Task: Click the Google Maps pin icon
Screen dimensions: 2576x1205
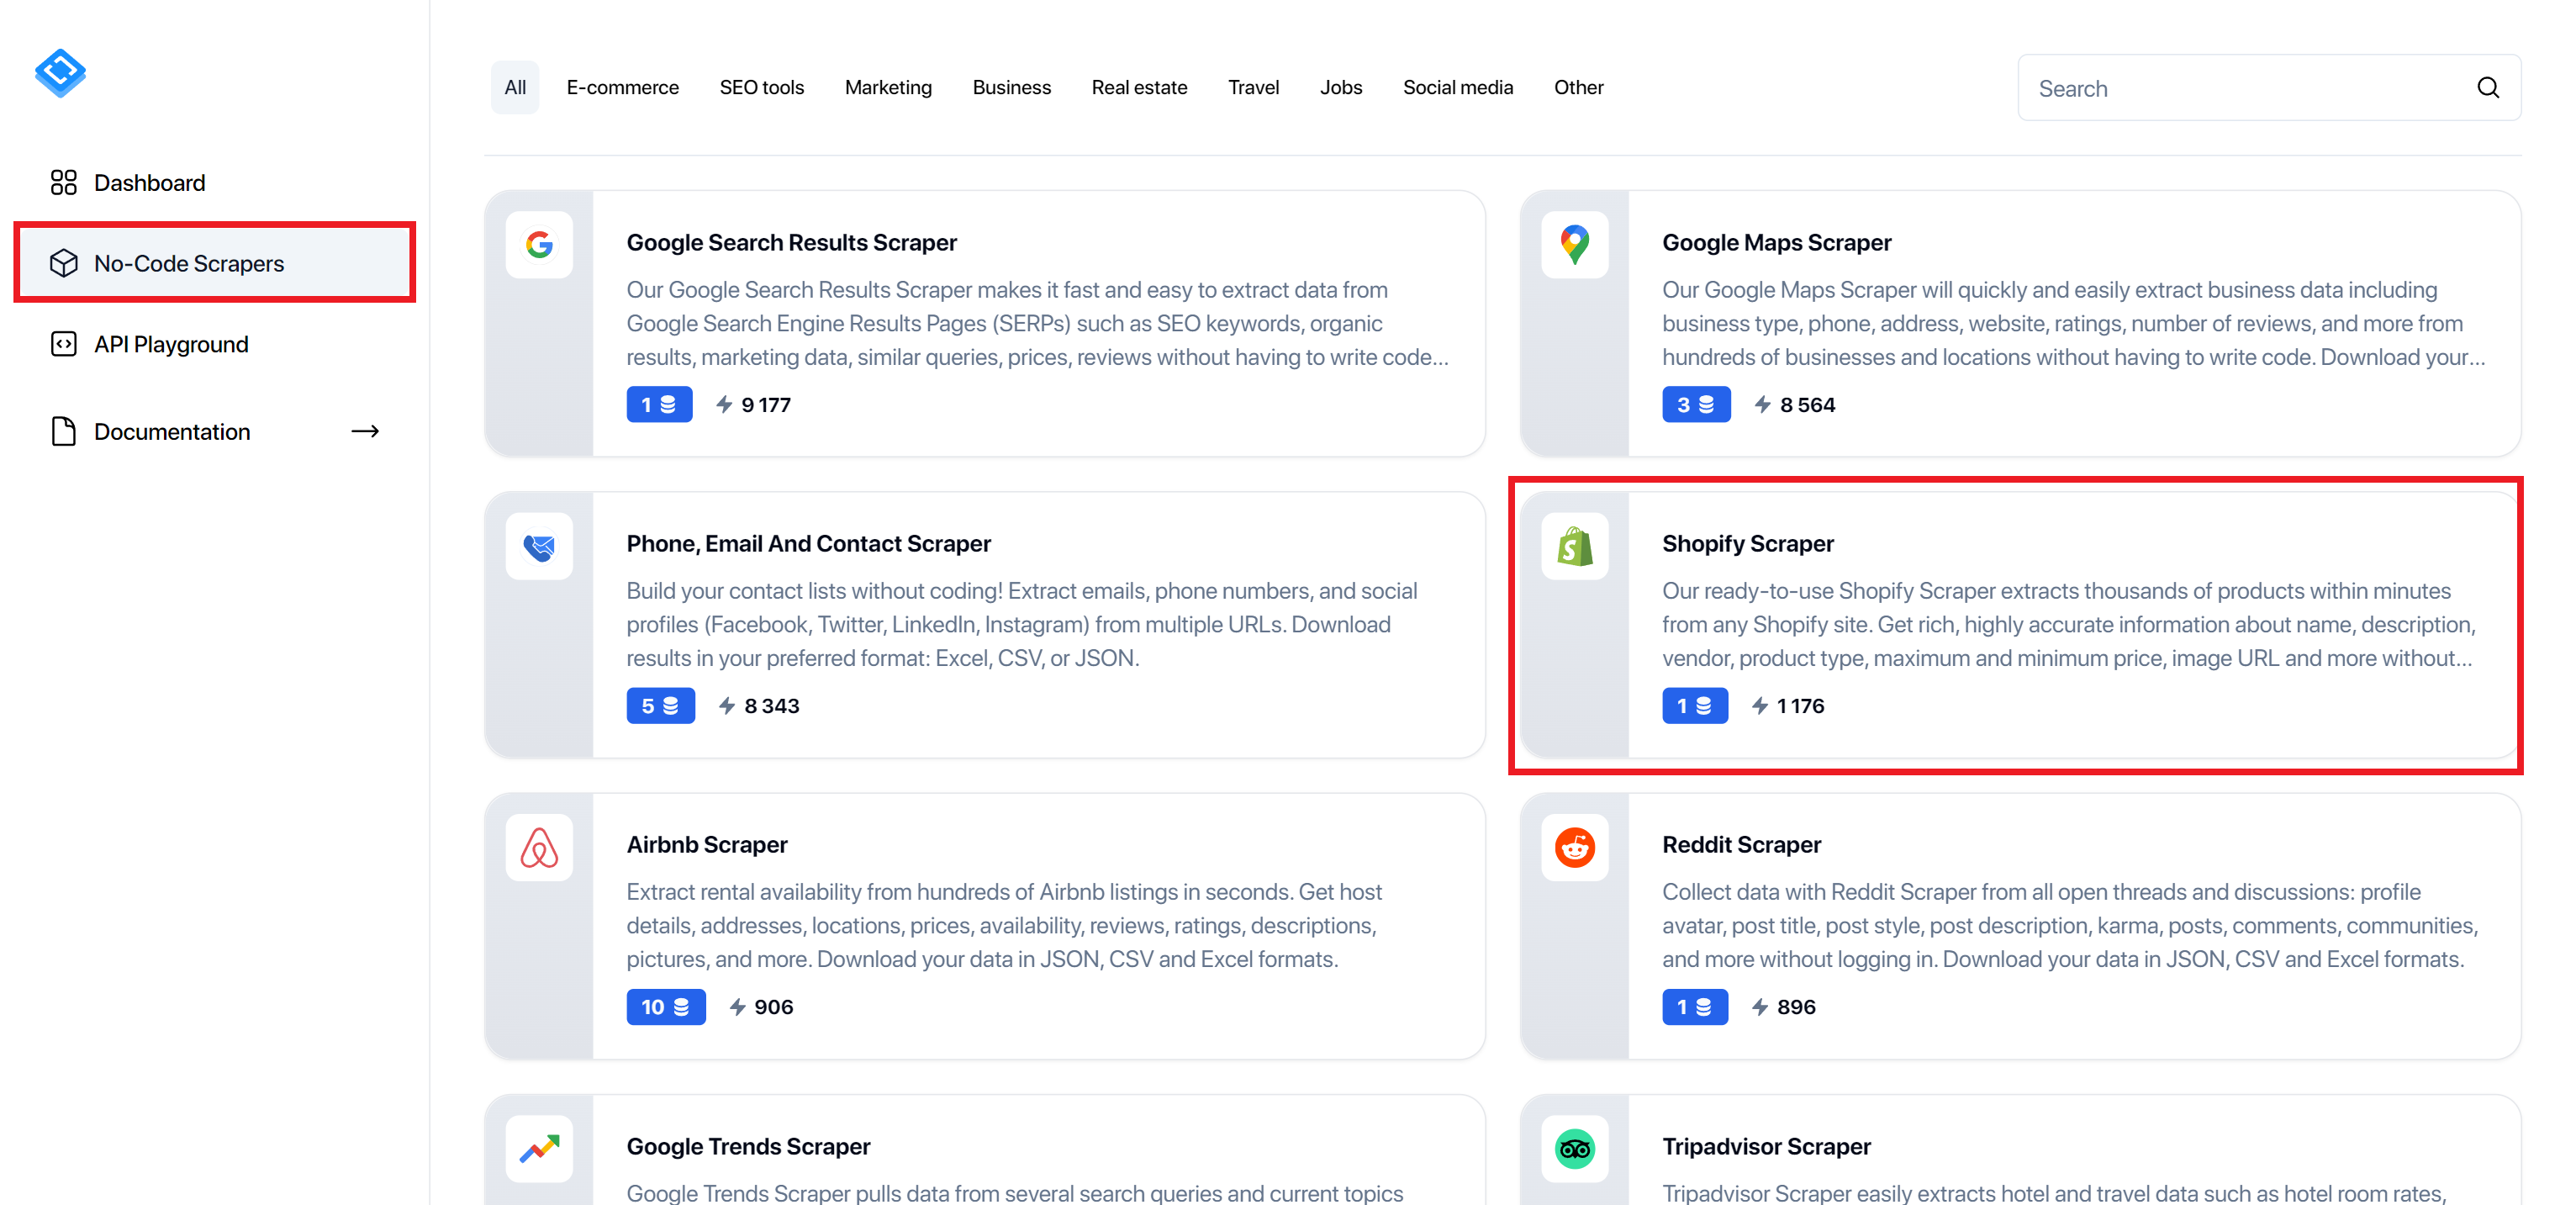Action: pyautogui.click(x=1575, y=244)
